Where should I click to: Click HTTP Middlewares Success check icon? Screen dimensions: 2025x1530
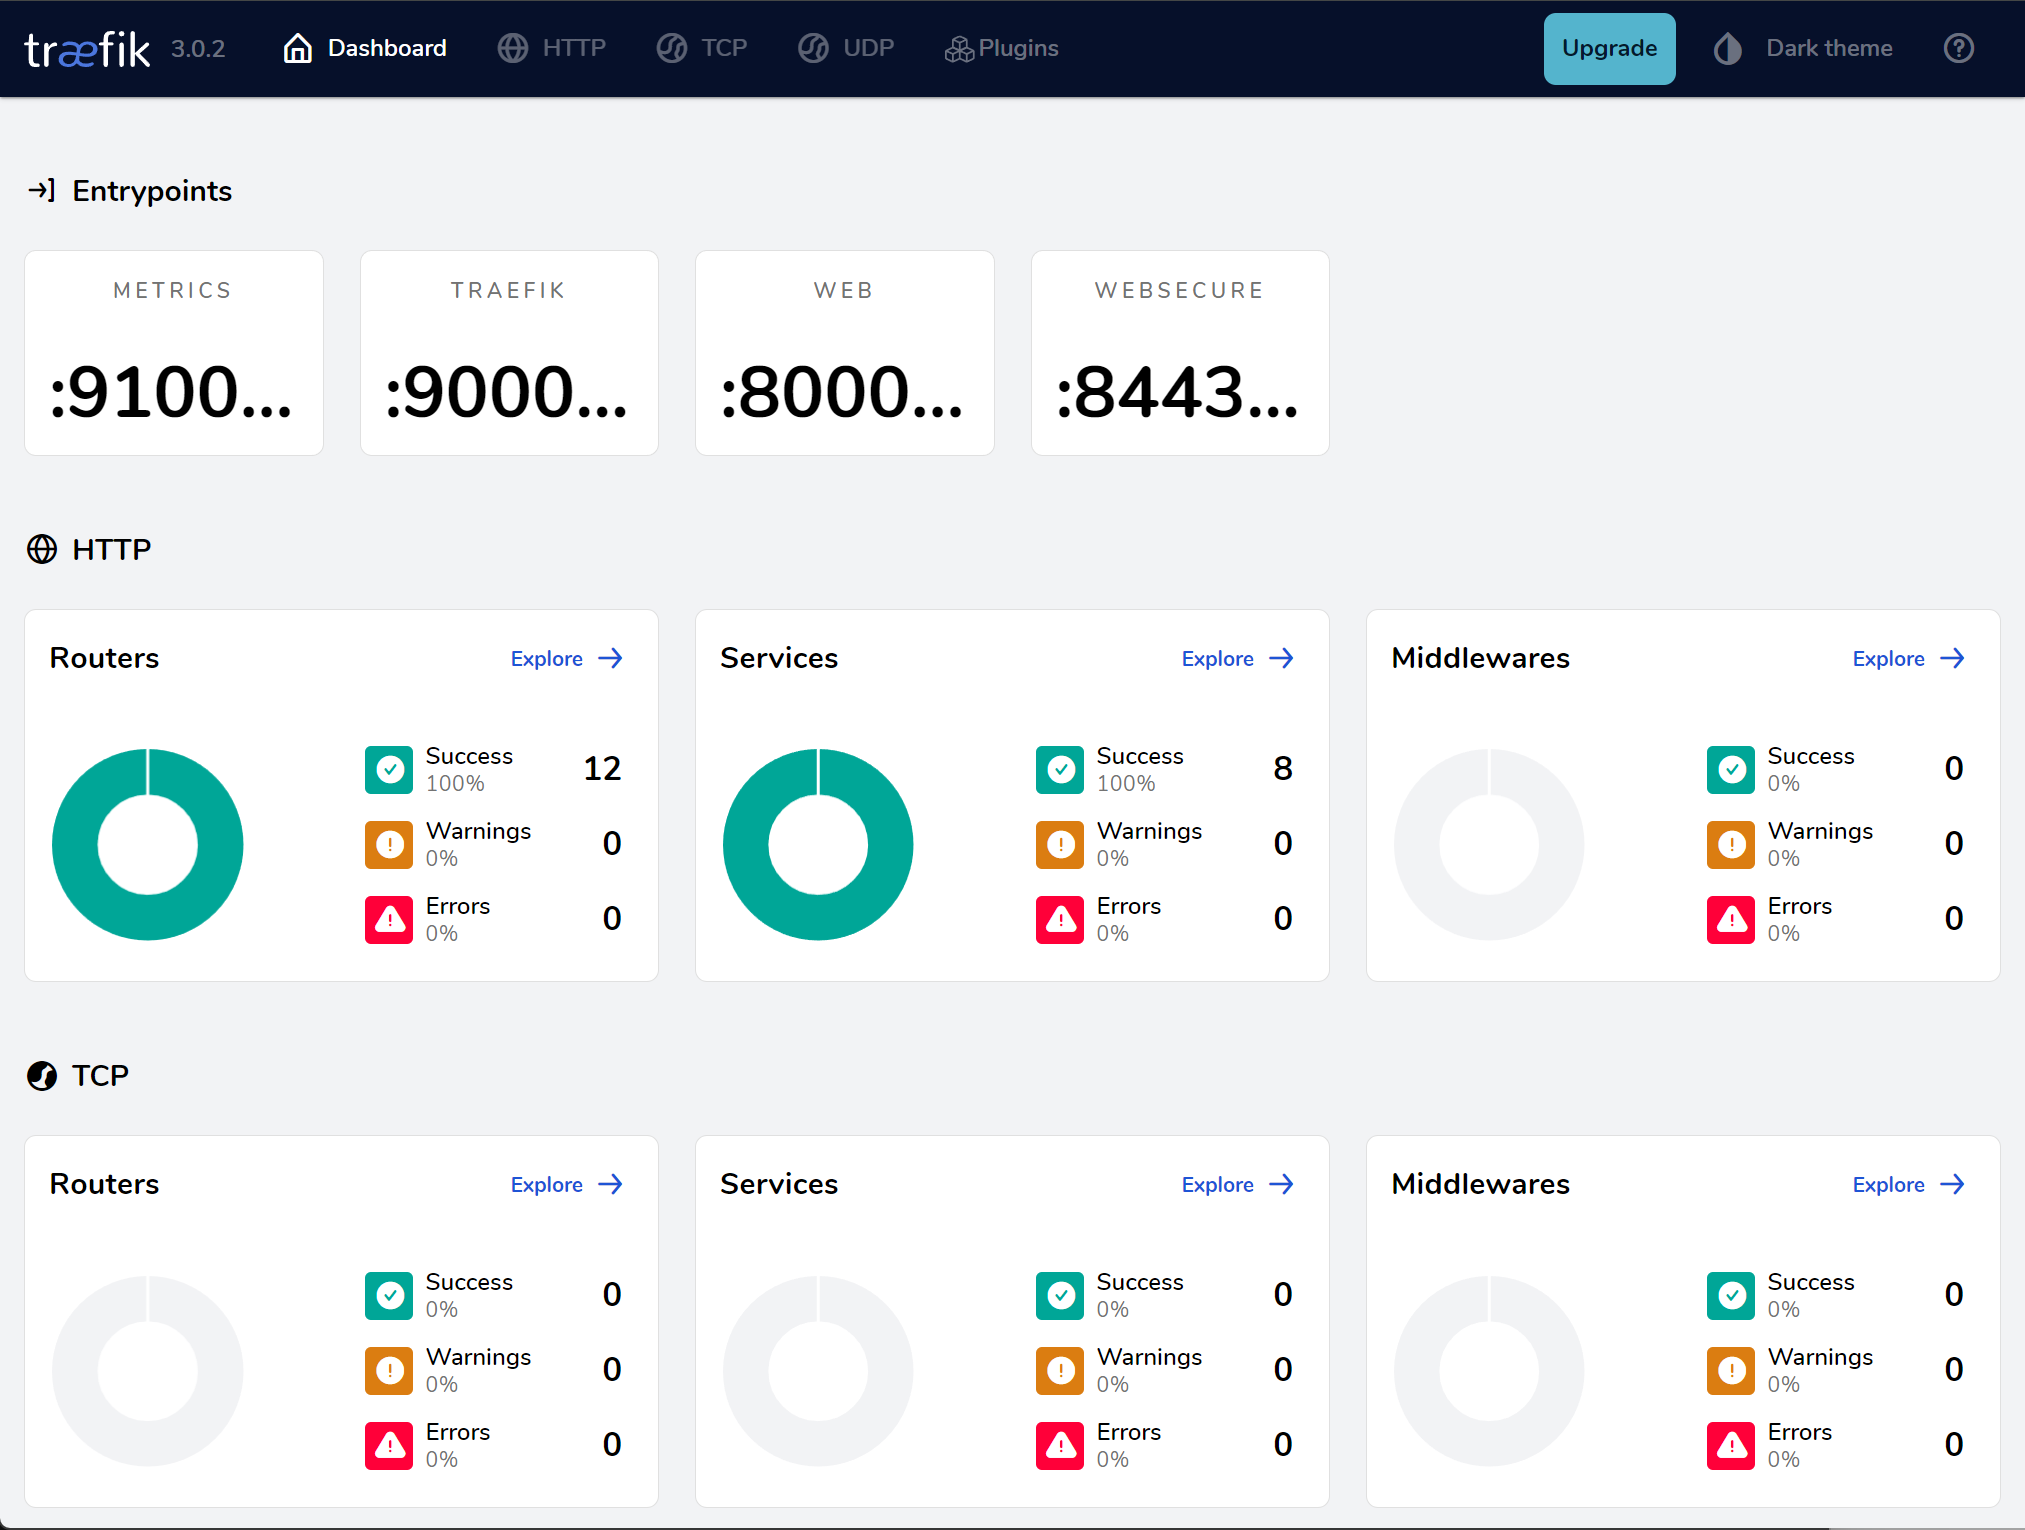point(1731,769)
